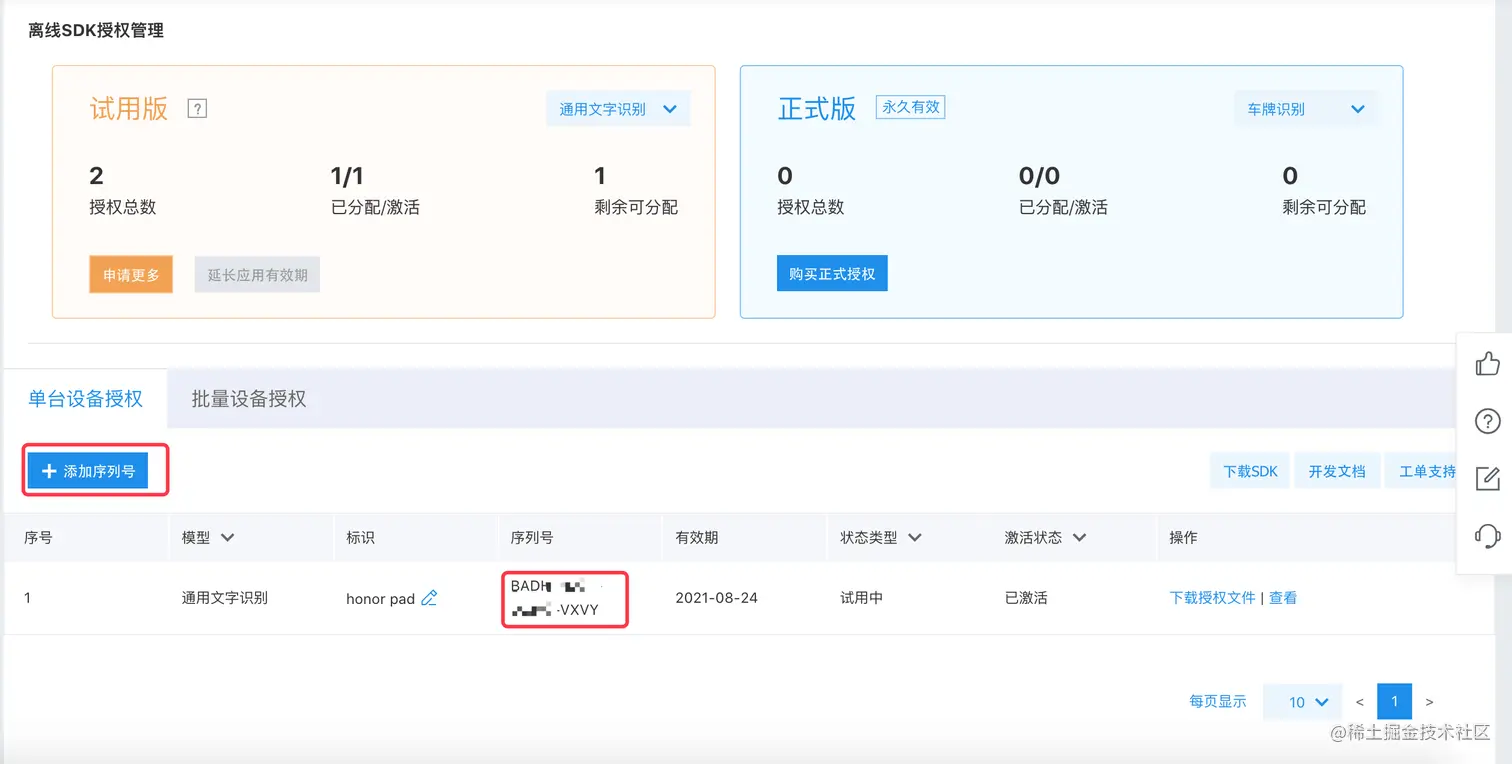Click the 通用文字识别 model cell in the table row
The height and width of the screenshot is (764, 1512).
[225, 598]
